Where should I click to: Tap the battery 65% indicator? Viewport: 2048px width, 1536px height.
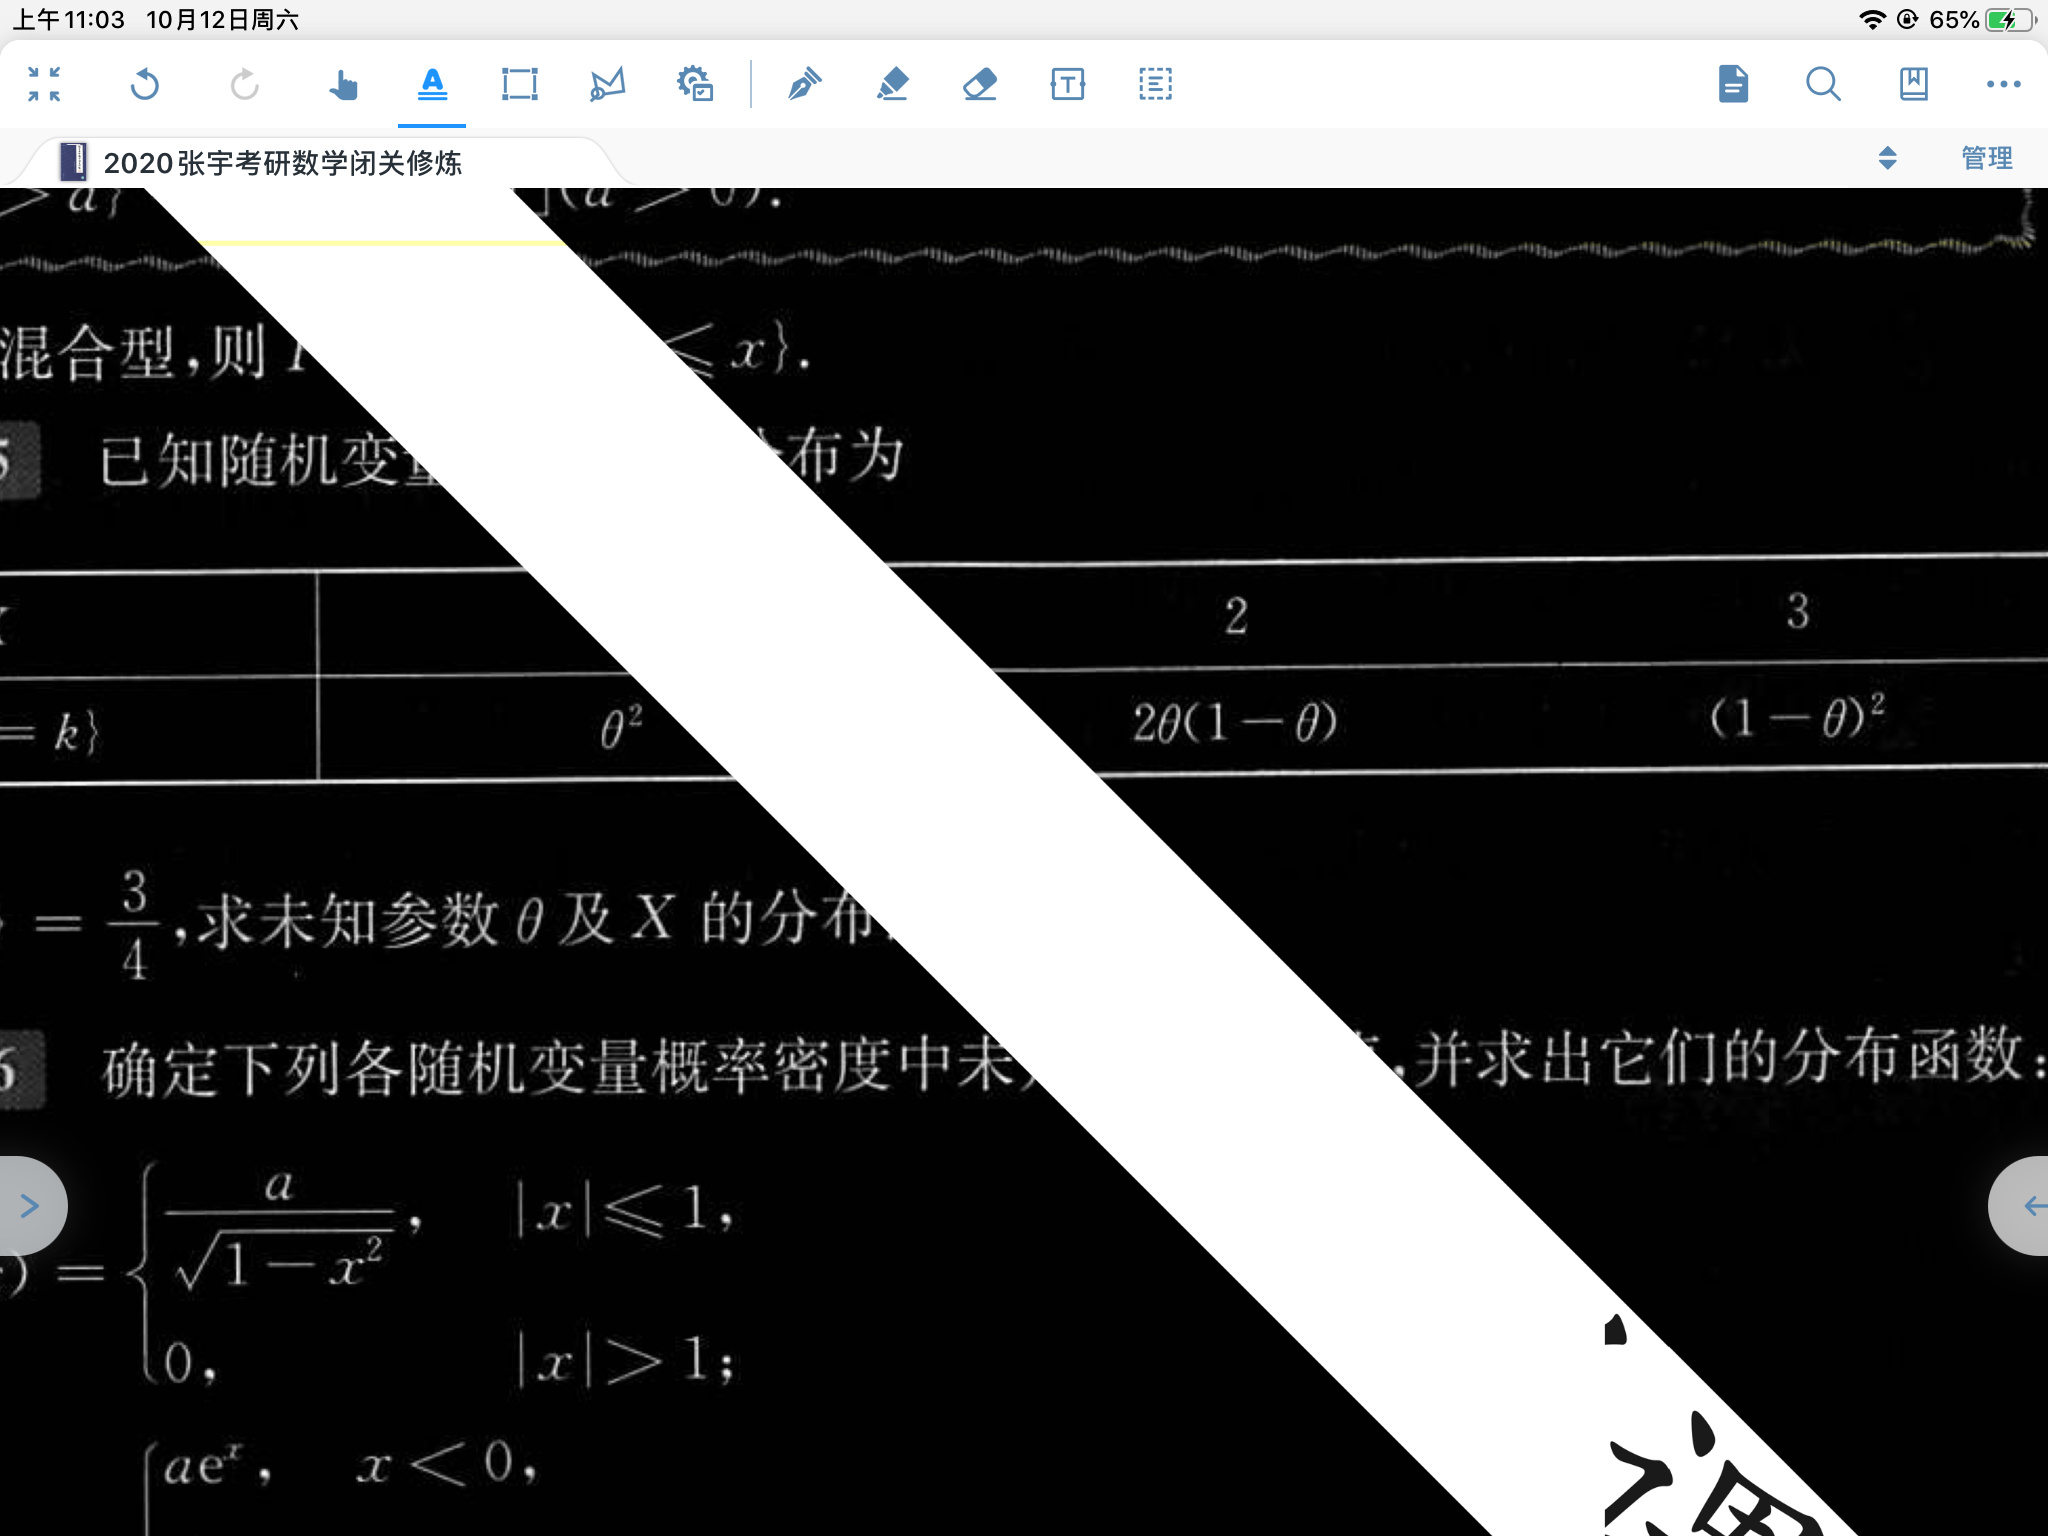click(x=1982, y=20)
